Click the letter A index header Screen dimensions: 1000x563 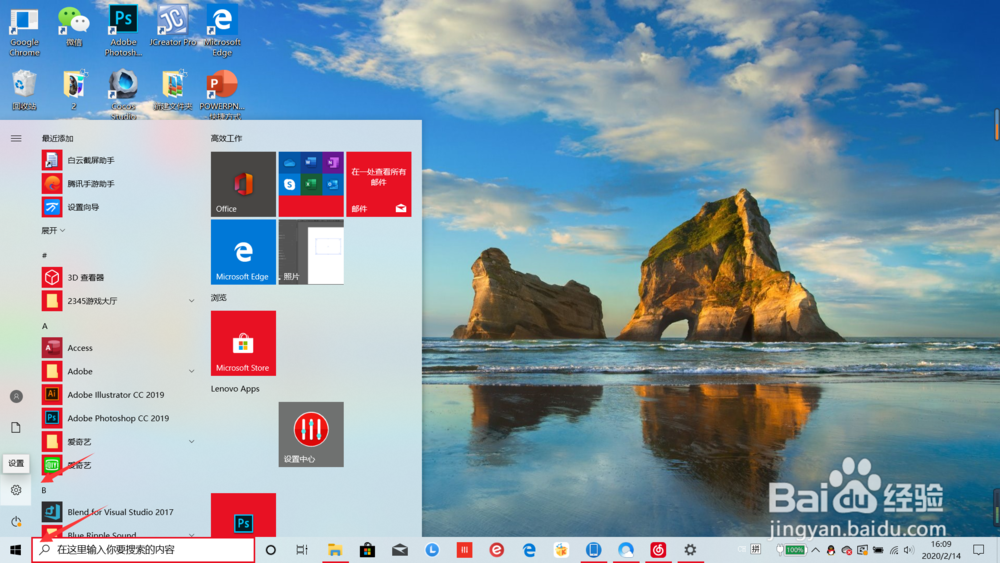pyautogui.click(x=45, y=326)
